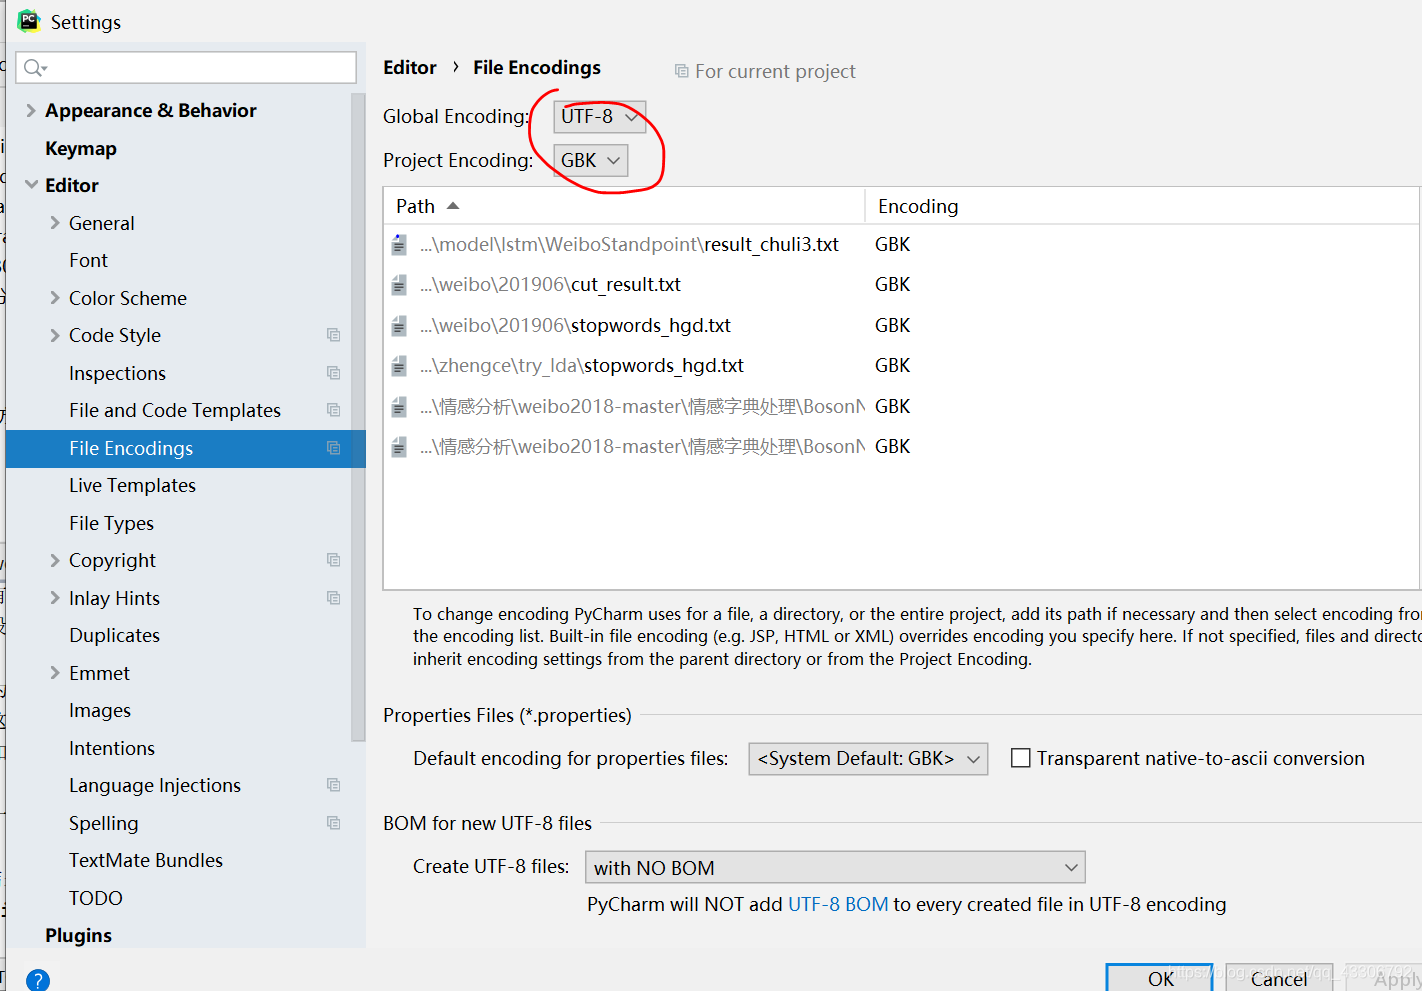Open Duplicates settings
This screenshot has width=1422, height=991.
click(114, 635)
